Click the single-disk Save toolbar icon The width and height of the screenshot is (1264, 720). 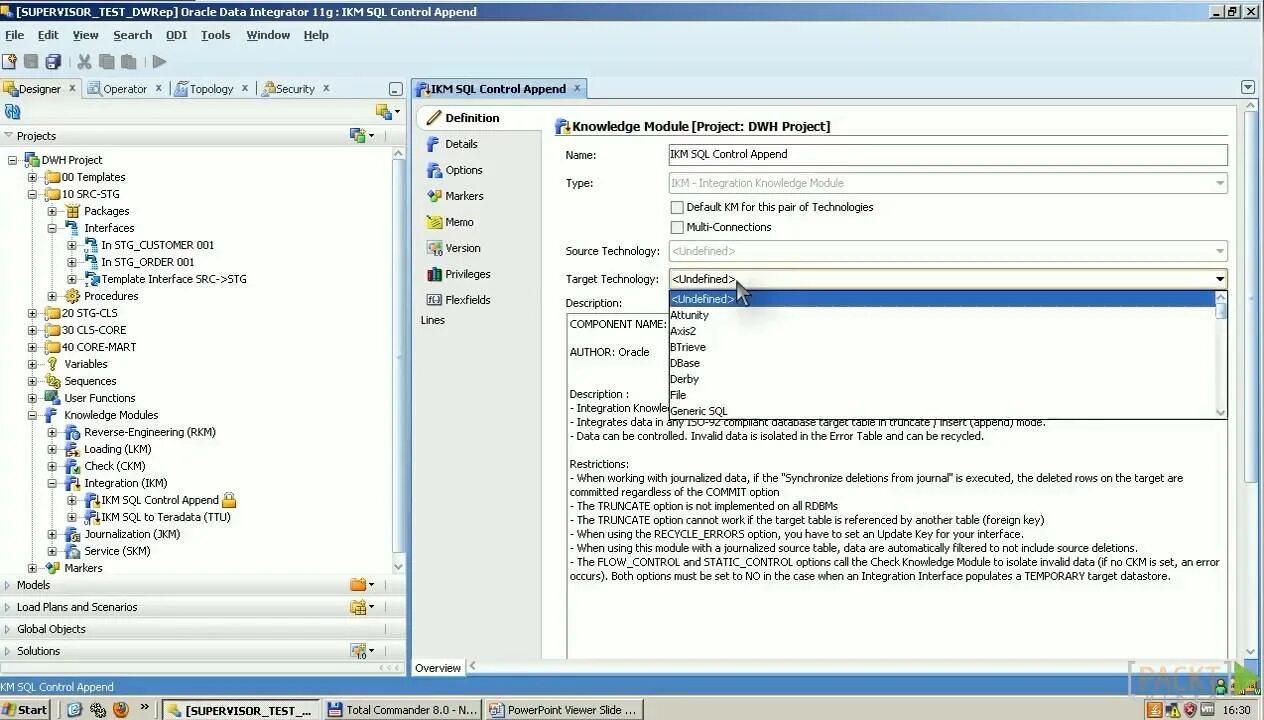point(31,61)
